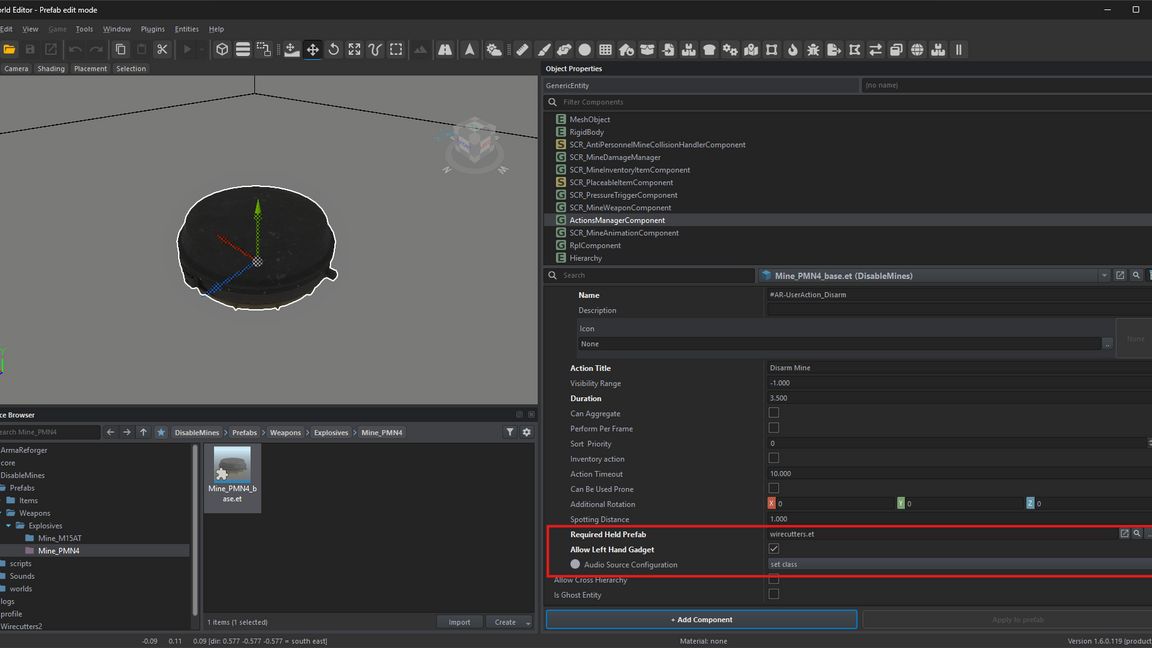Open the folder icon in main toolbar
The image size is (1152, 648).
point(10,49)
